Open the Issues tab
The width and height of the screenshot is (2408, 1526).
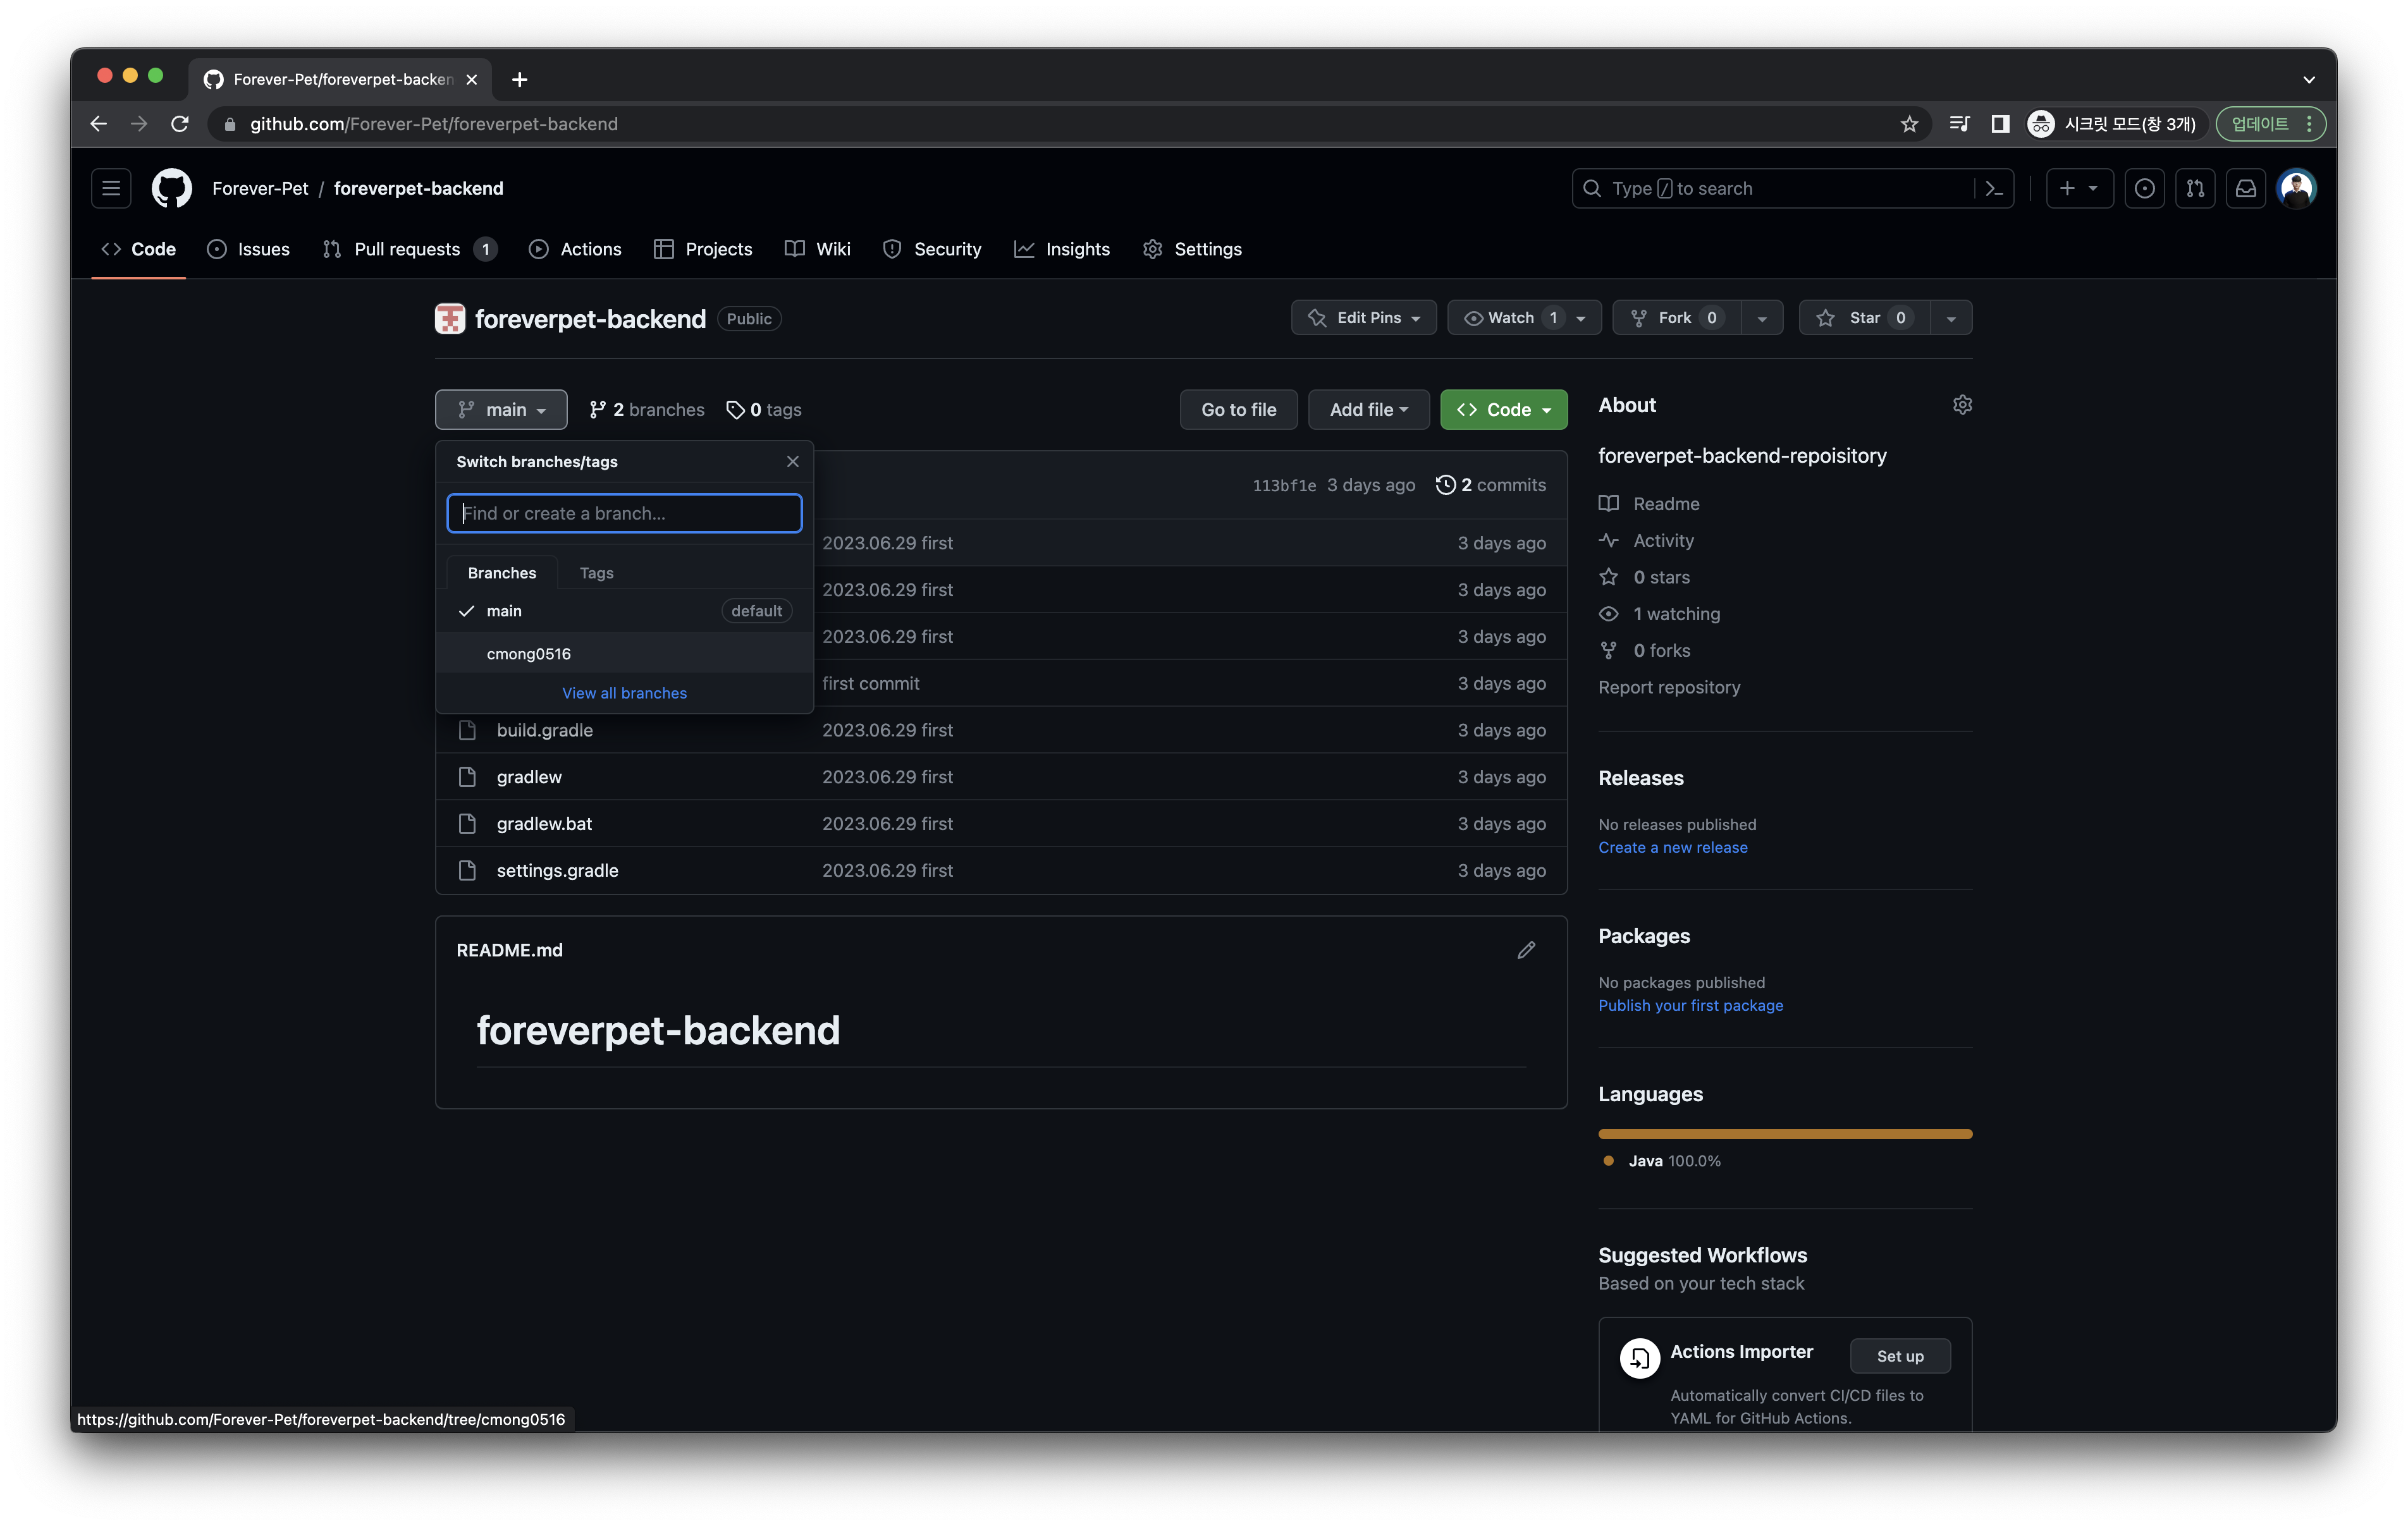[x=248, y=249]
